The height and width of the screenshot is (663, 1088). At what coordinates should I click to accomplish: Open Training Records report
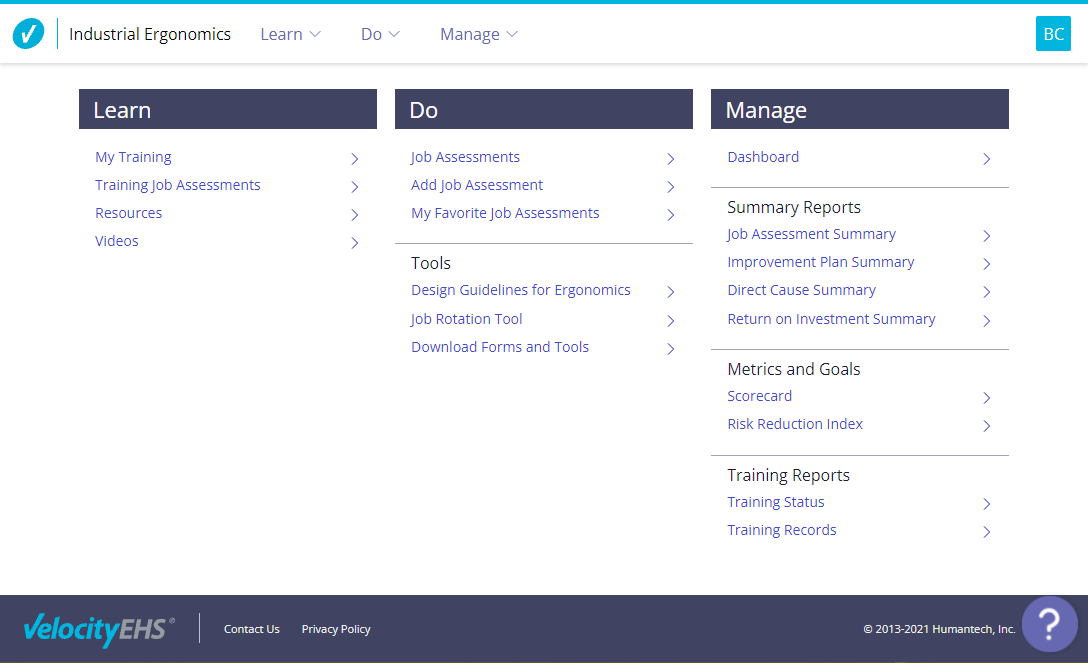click(781, 530)
